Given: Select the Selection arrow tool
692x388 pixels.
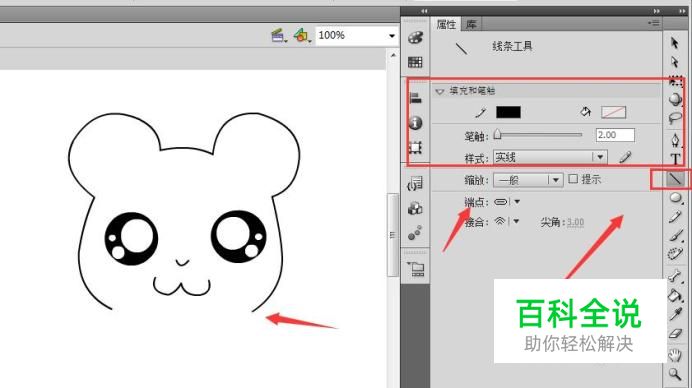Looking at the screenshot, I should 675,43.
